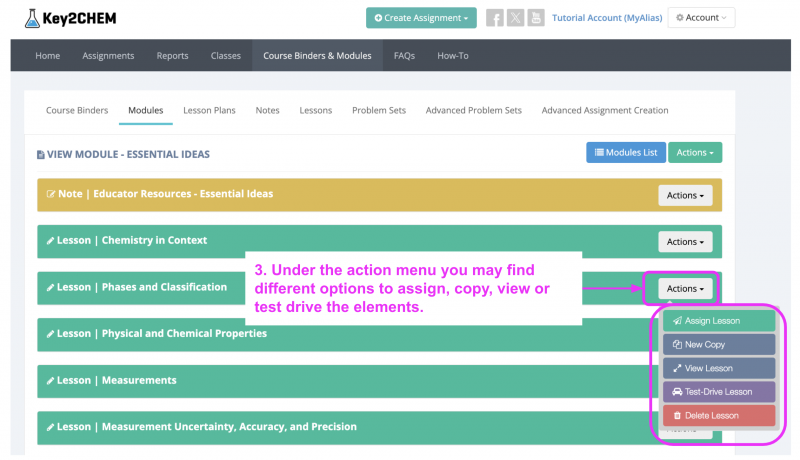Open the Facebook social icon
The height and width of the screenshot is (460, 800).
coord(494,18)
